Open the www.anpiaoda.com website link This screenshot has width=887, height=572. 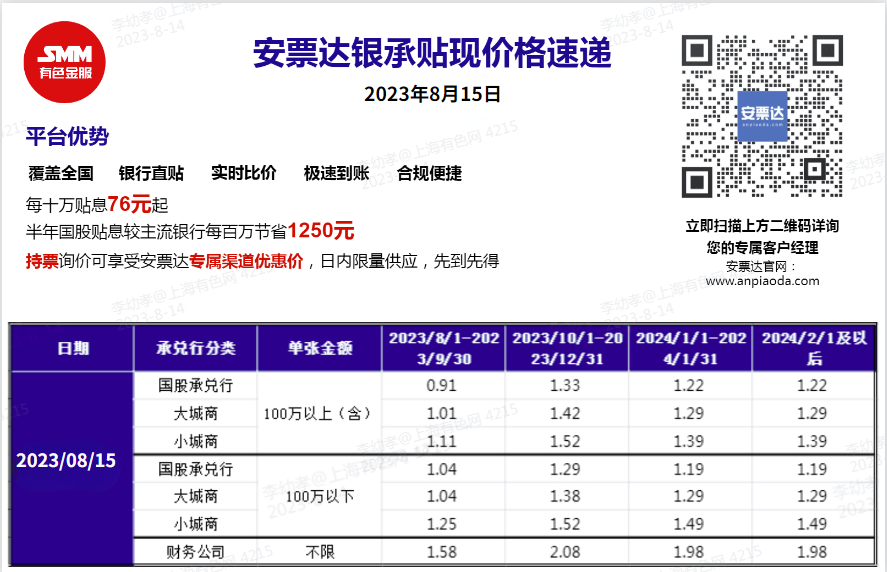(x=762, y=281)
